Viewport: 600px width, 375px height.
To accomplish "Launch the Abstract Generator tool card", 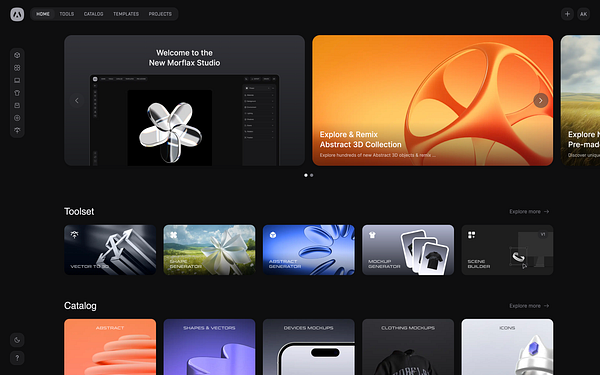I will (x=309, y=250).
